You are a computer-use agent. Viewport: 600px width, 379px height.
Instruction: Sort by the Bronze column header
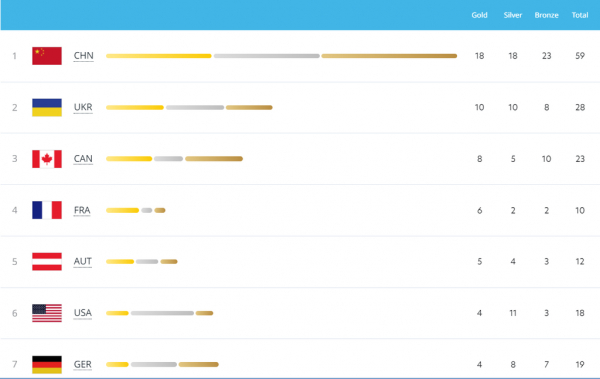pyautogui.click(x=546, y=15)
